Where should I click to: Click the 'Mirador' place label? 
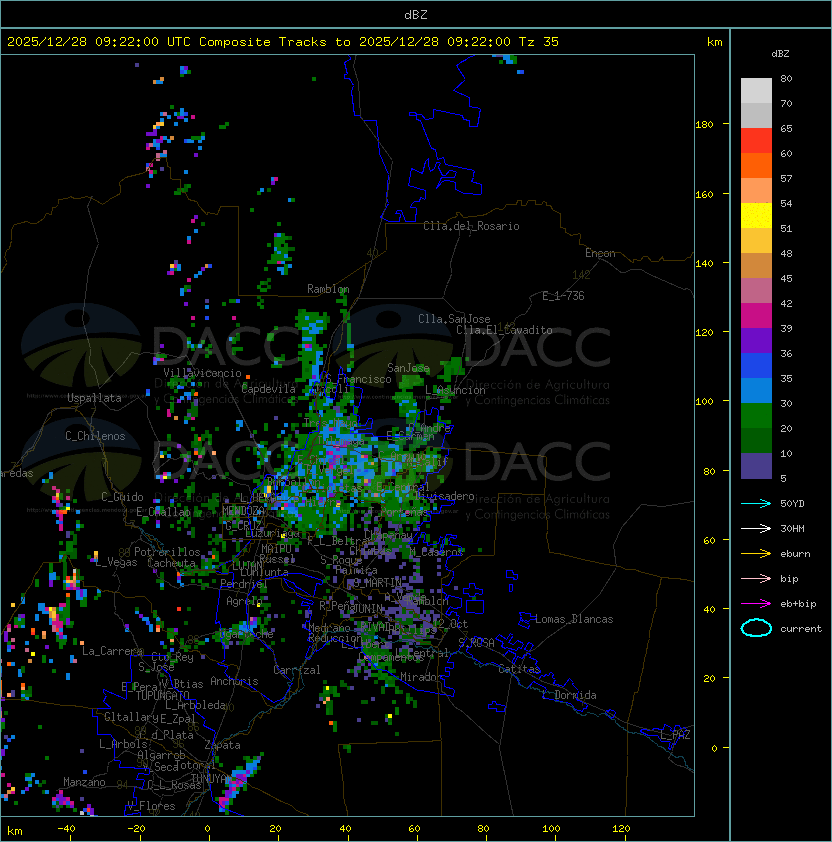(x=422, y=677)
